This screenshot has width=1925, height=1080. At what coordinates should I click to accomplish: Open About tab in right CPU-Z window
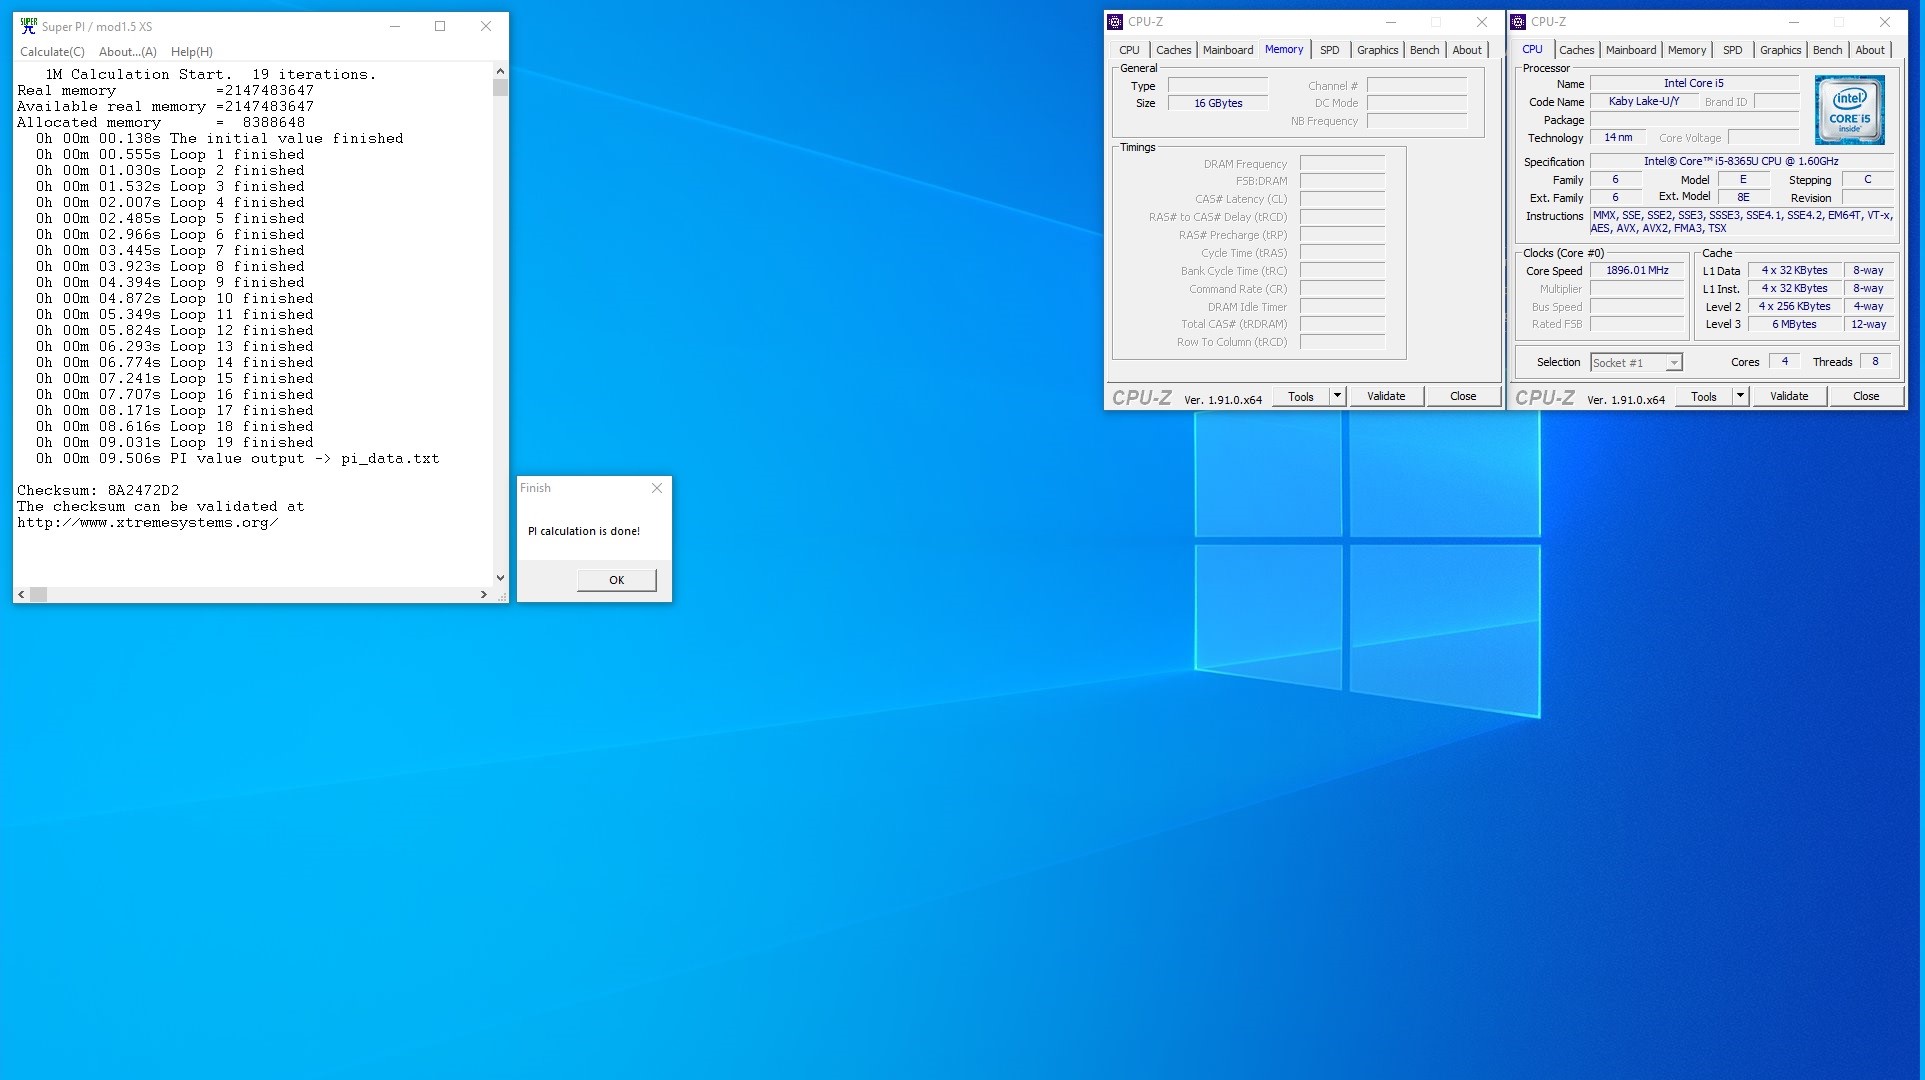pos(1870,50)
